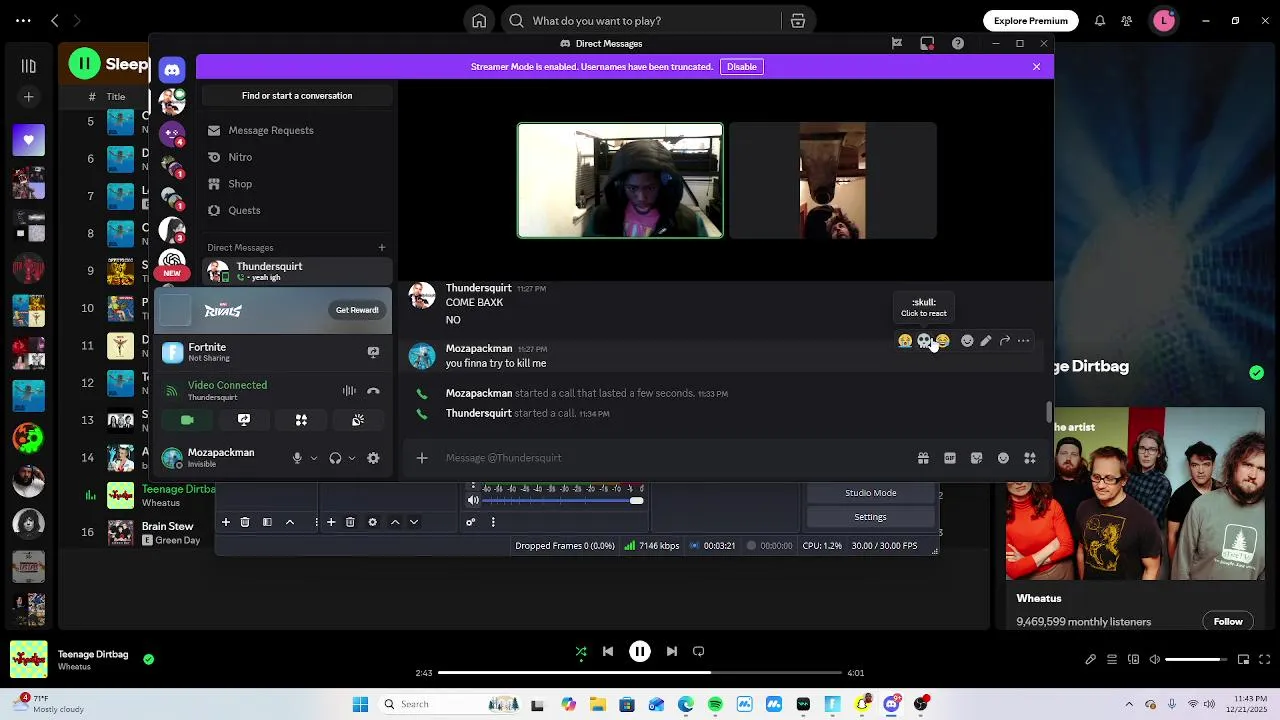Select the Thundersquirt direct message
This screenshot has width=1280, height=720.
[296, 271]
